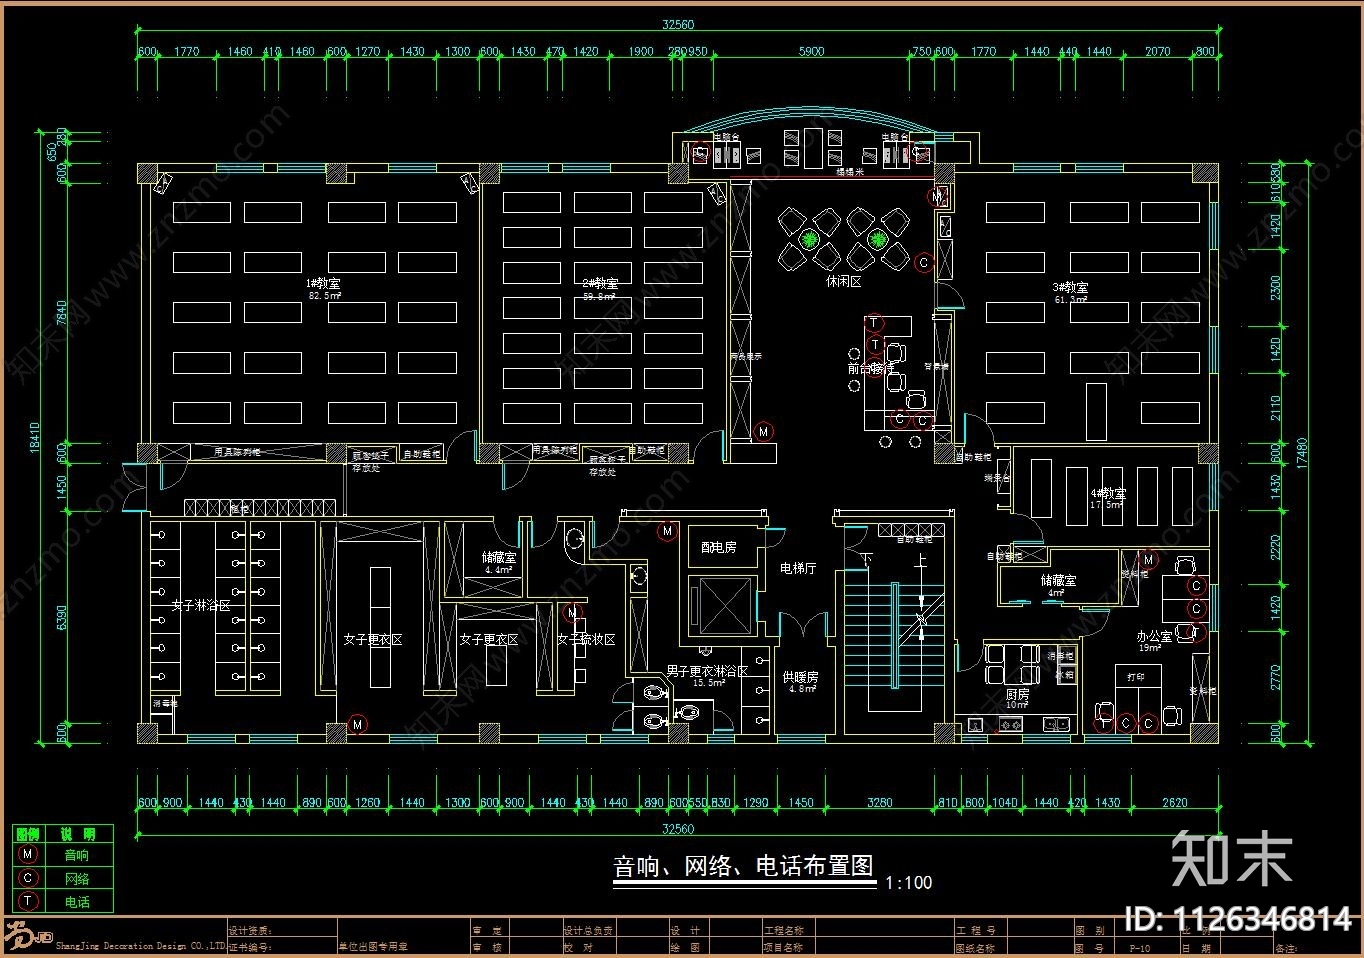The image size is (1364, 958).
Task: Click the T telephone symbol in the legend
Action: pos(28,901)
